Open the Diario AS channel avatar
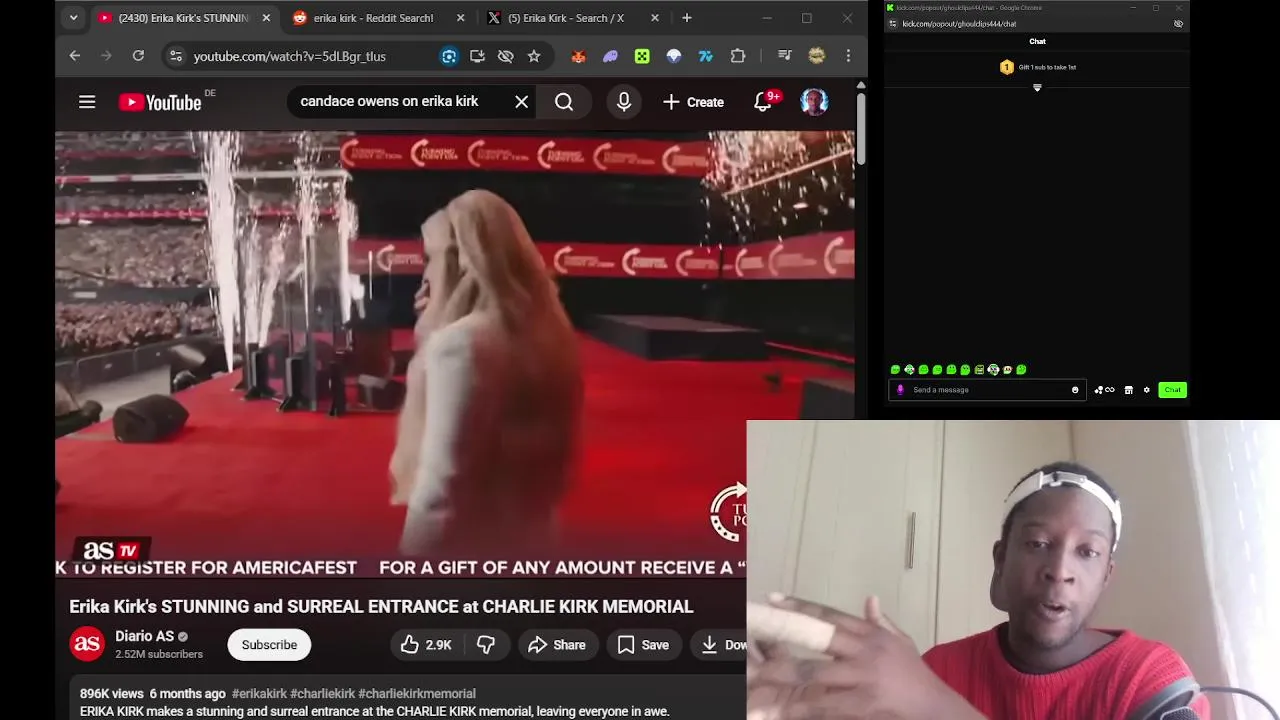This screenshot has width=1280, height=720. (x=87, y=644)
